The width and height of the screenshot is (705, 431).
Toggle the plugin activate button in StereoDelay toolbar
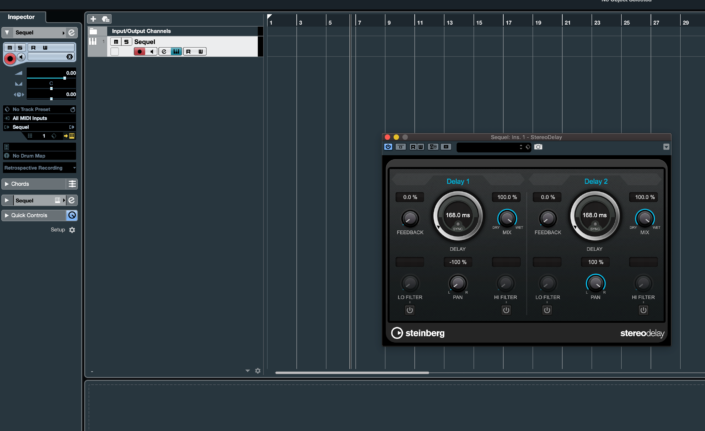pyautogui.click(x=388, y=147)
